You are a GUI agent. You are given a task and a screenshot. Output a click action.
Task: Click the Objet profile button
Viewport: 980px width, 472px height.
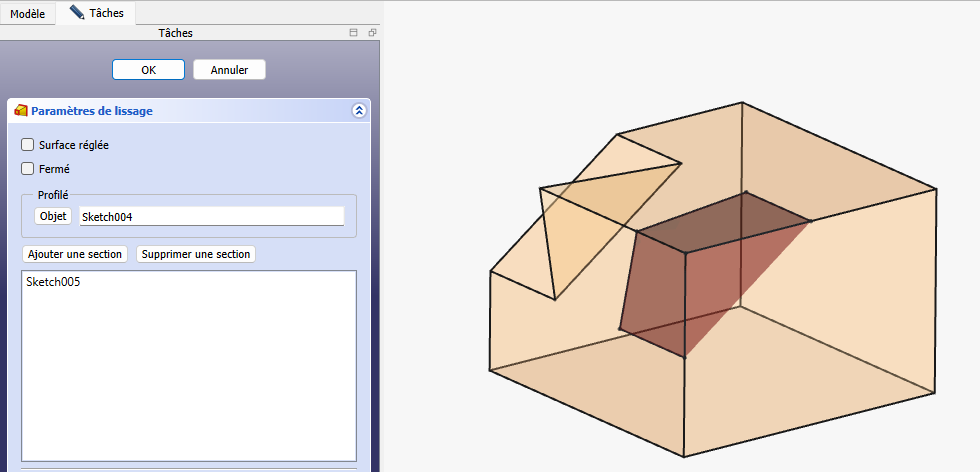pos(53,216)
